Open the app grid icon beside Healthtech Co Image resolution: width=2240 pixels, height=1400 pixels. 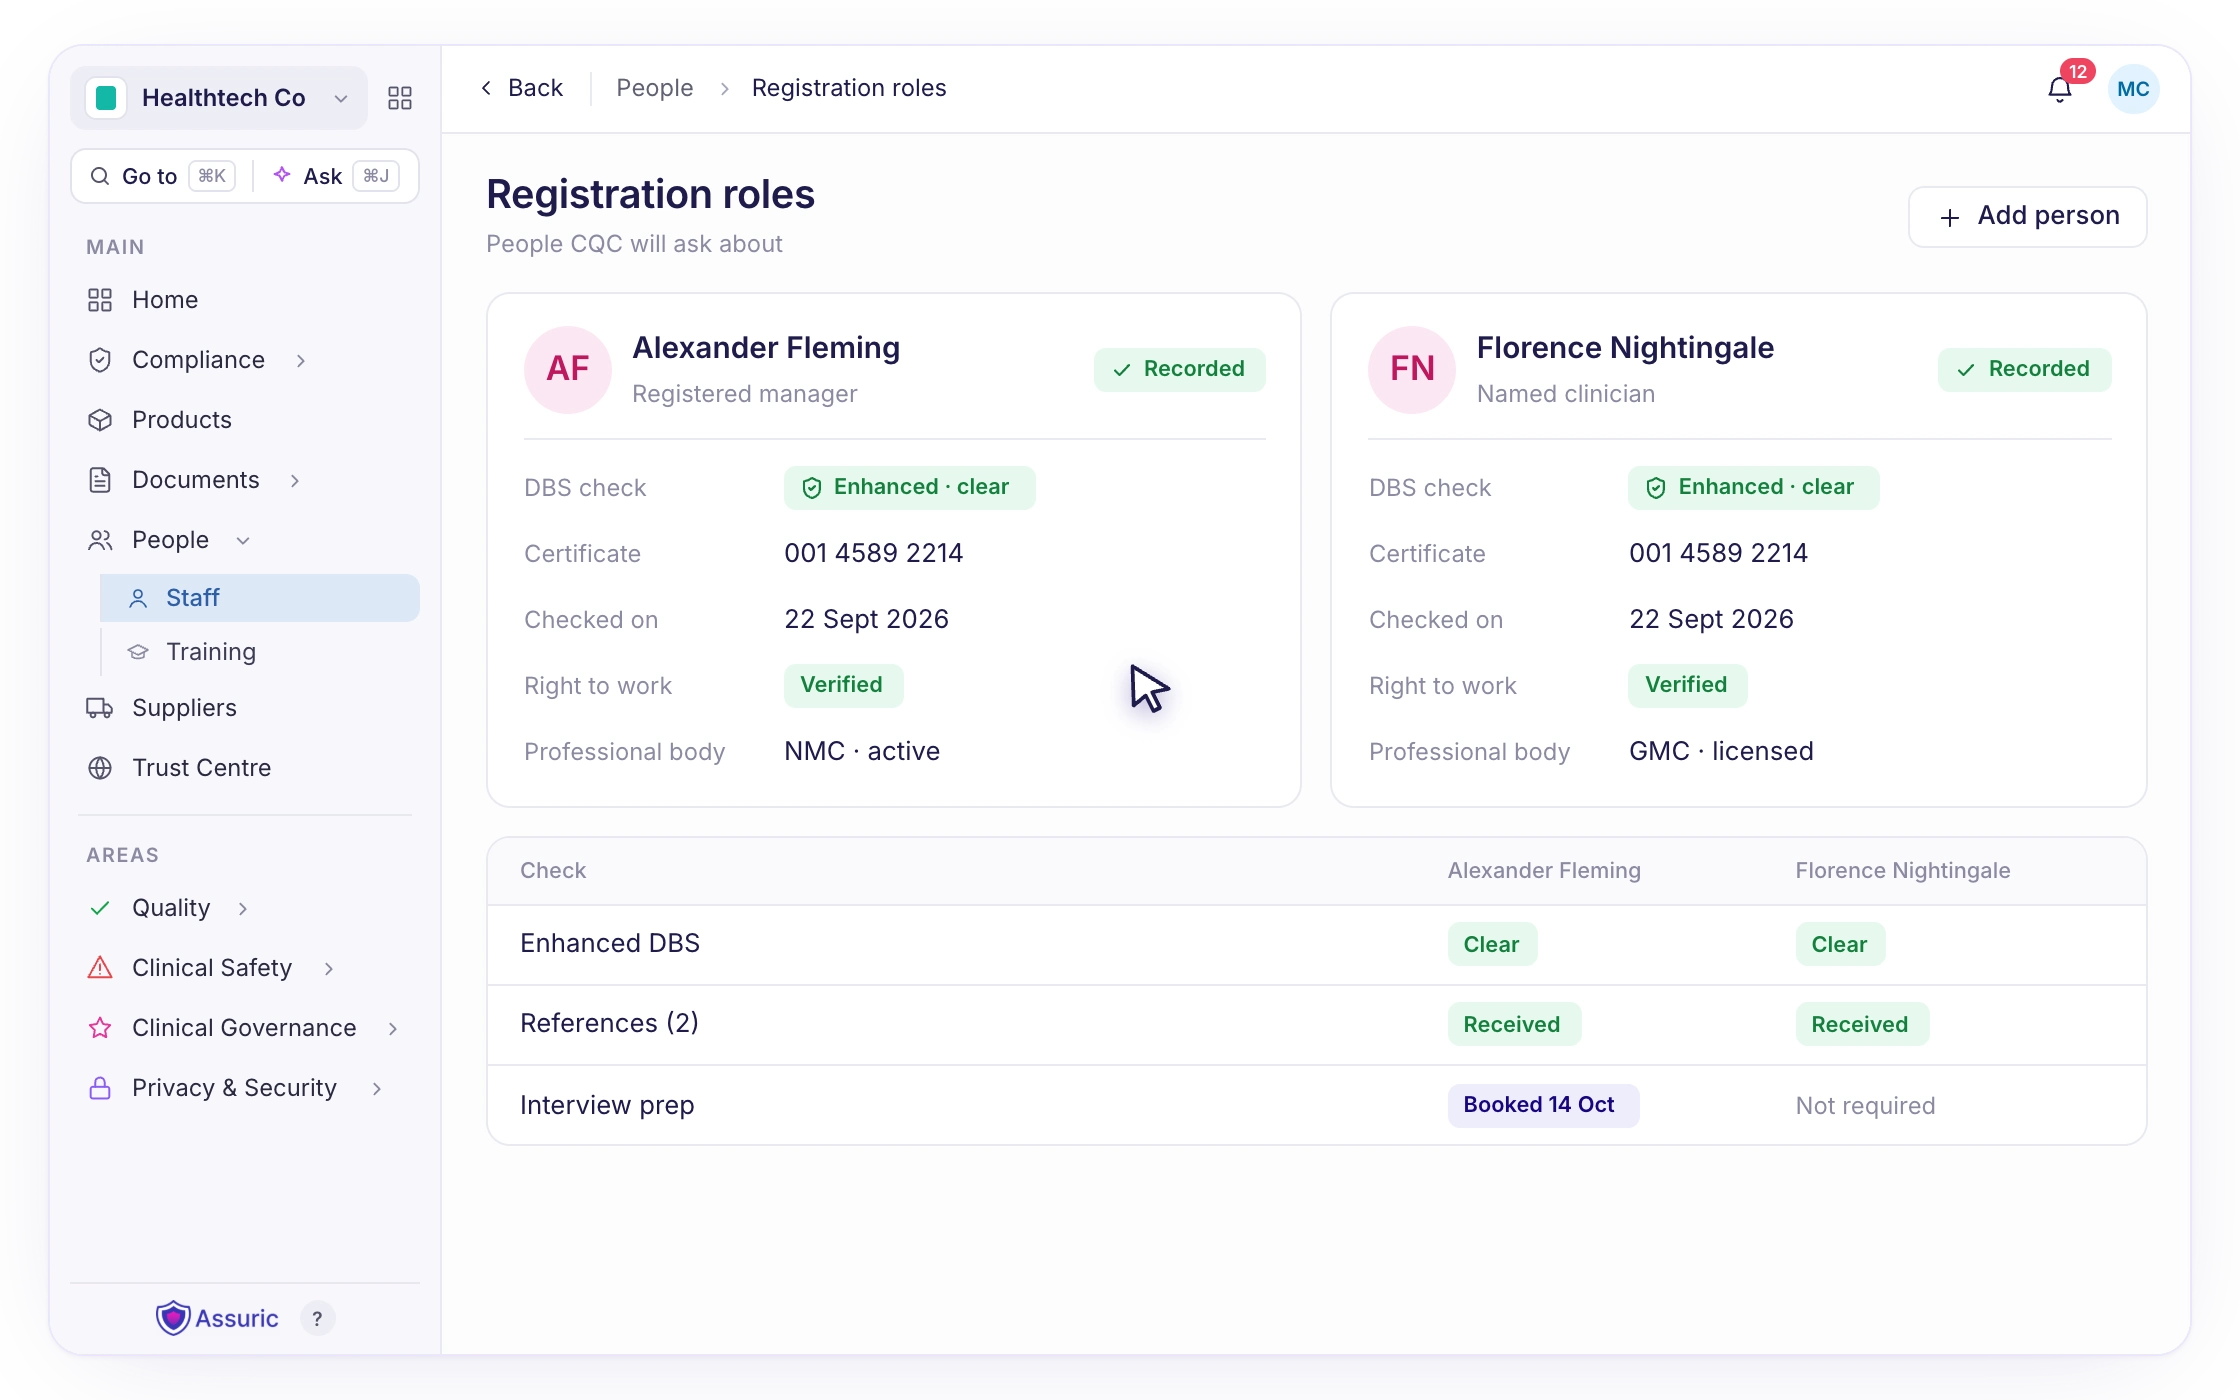(400, 98)
